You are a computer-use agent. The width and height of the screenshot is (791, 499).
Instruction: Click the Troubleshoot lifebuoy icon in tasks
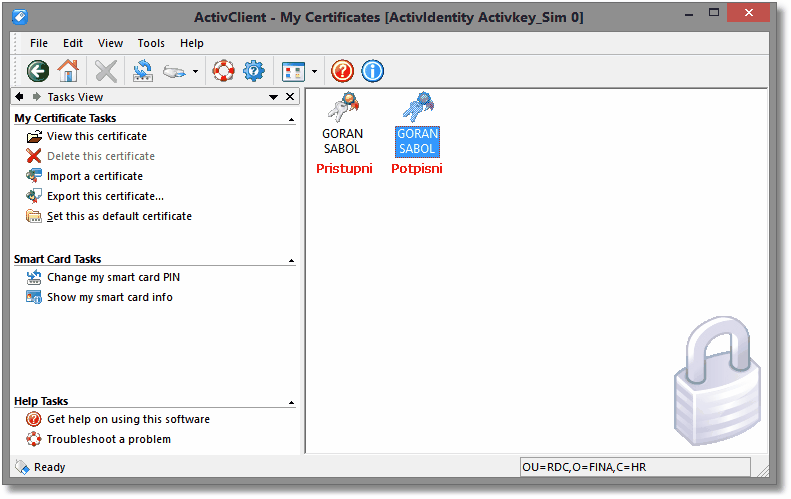click(34, 439)
